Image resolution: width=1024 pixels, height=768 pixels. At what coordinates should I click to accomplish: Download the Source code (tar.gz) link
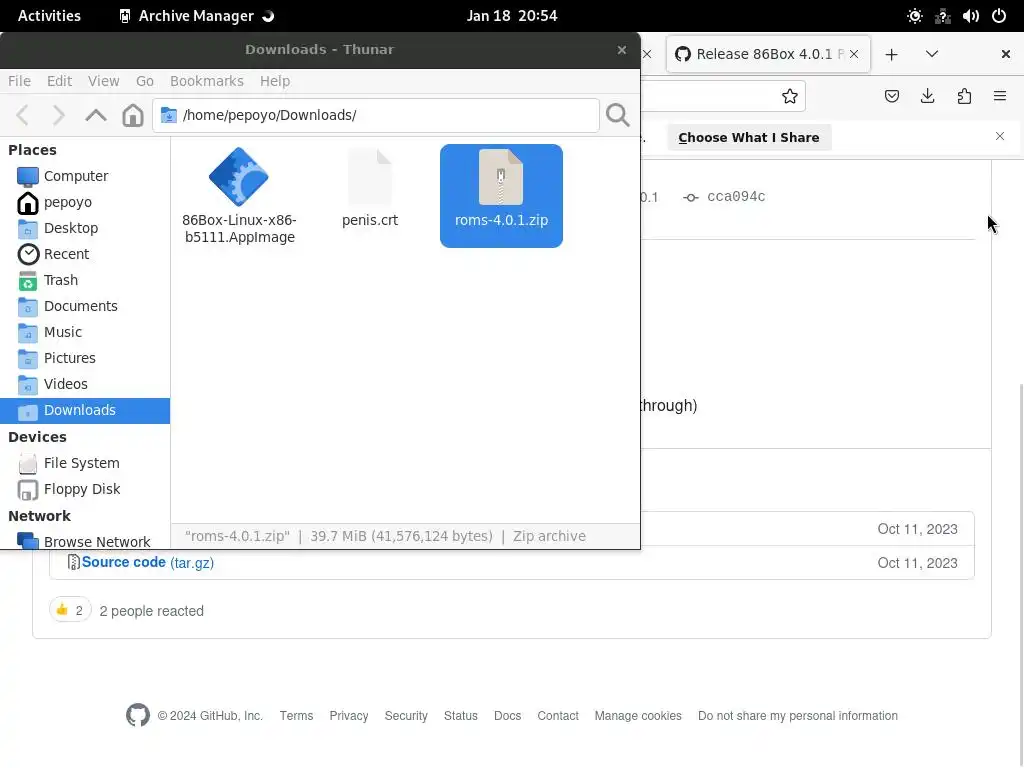(148, 563)
